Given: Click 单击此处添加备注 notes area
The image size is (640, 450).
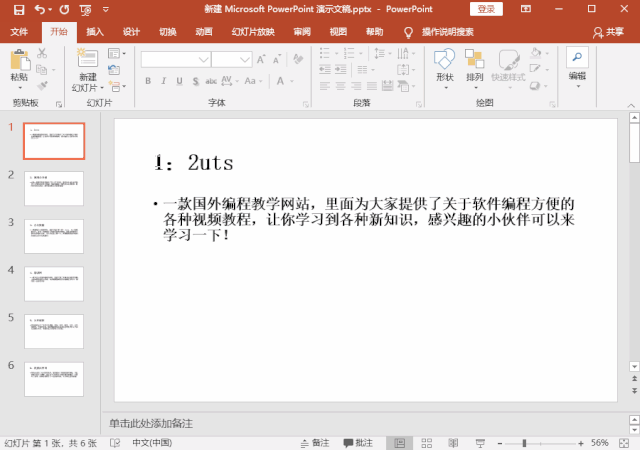Looking at the screenshot, I should [x=151, y=423].
